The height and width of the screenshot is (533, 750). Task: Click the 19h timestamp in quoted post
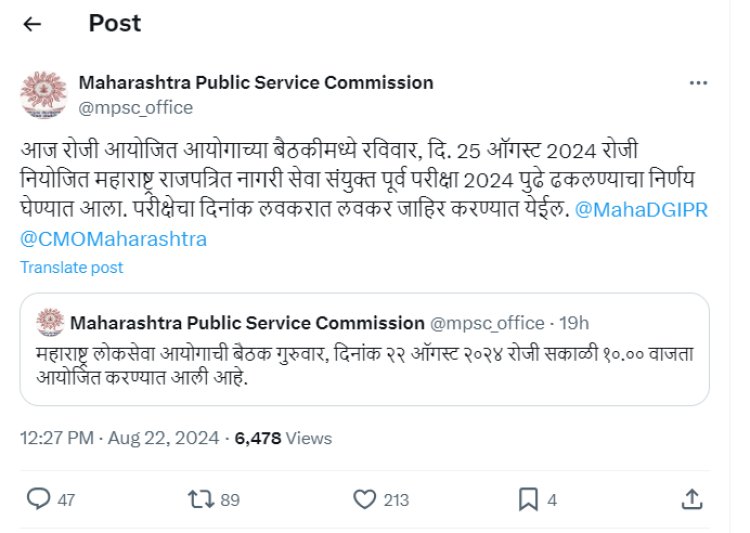click(x=575, y=323)
